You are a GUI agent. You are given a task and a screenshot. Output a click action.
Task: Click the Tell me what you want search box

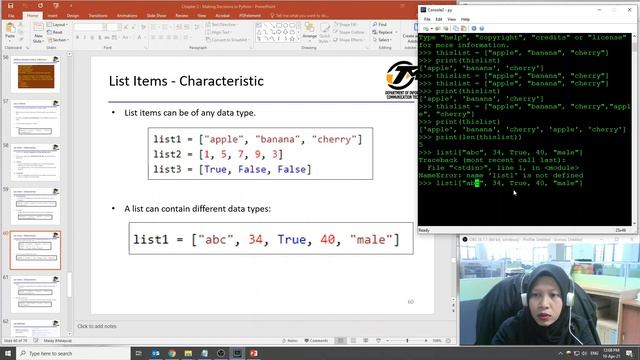(x=300, y=16)
